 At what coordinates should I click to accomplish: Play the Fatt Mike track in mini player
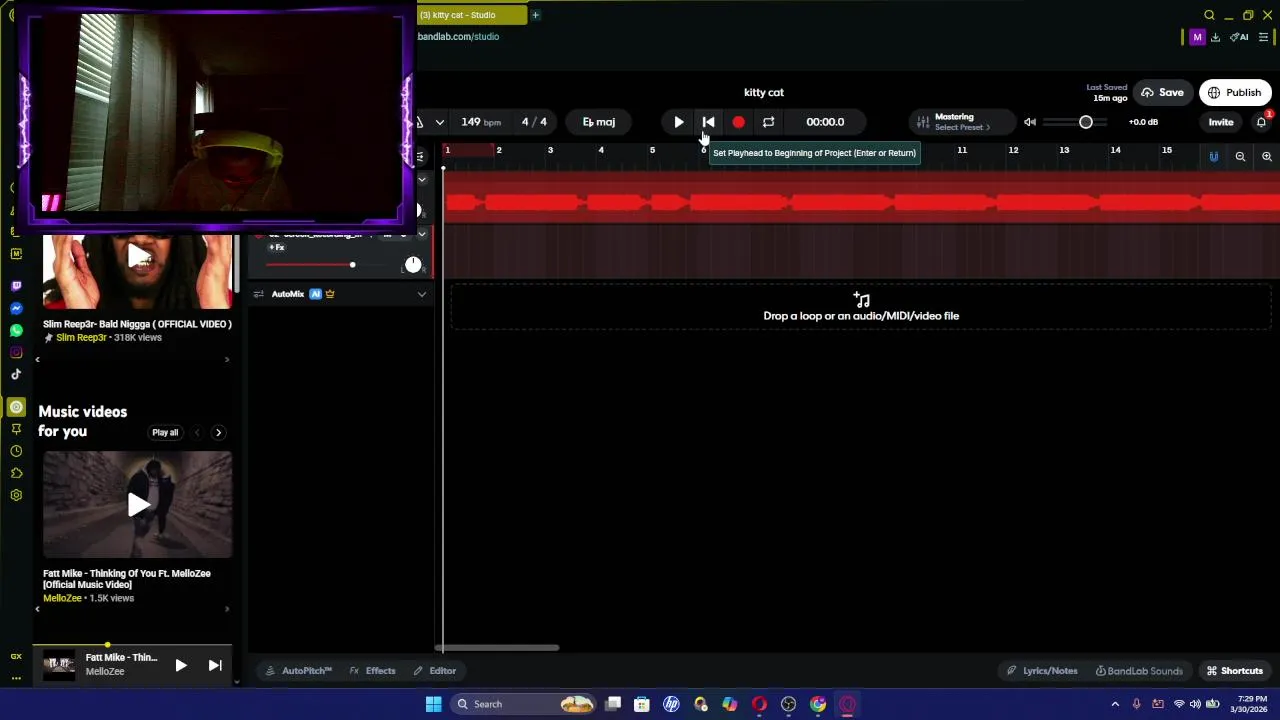pyautogui.click(x=181, y=665)
